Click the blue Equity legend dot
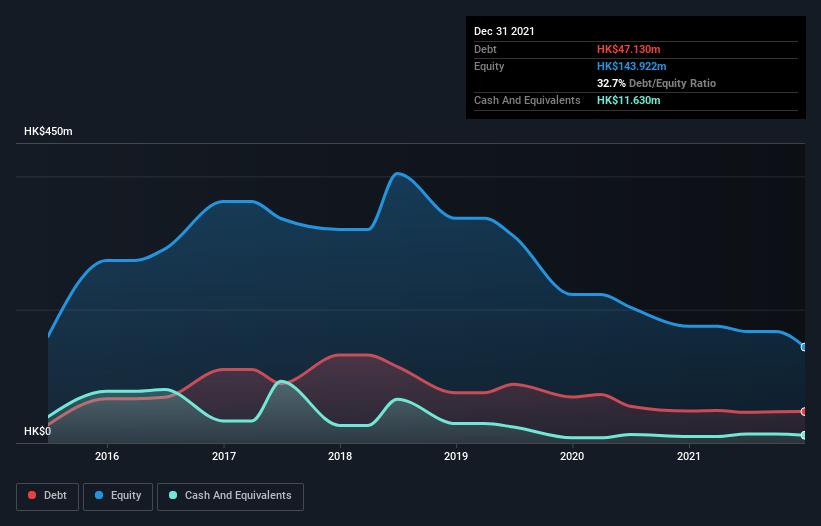 99,495
